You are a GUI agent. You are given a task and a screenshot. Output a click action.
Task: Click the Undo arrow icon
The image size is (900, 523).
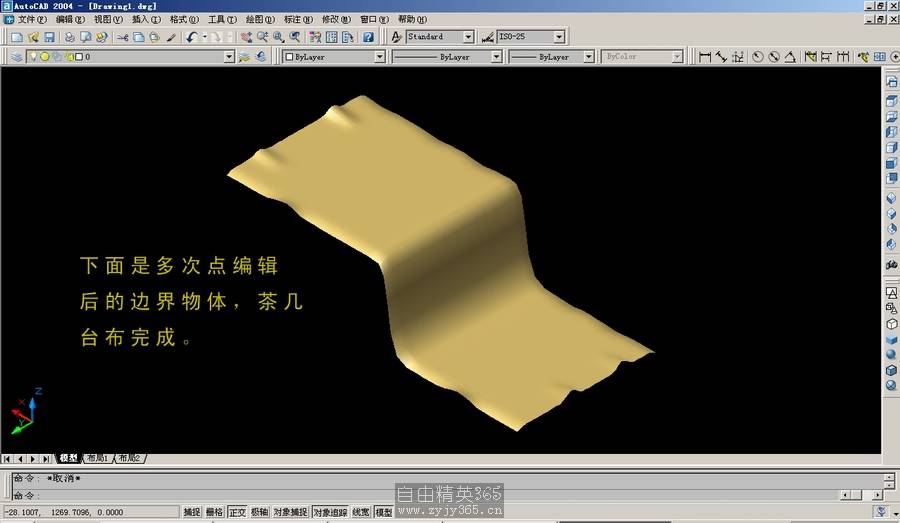tap(191, 37)
